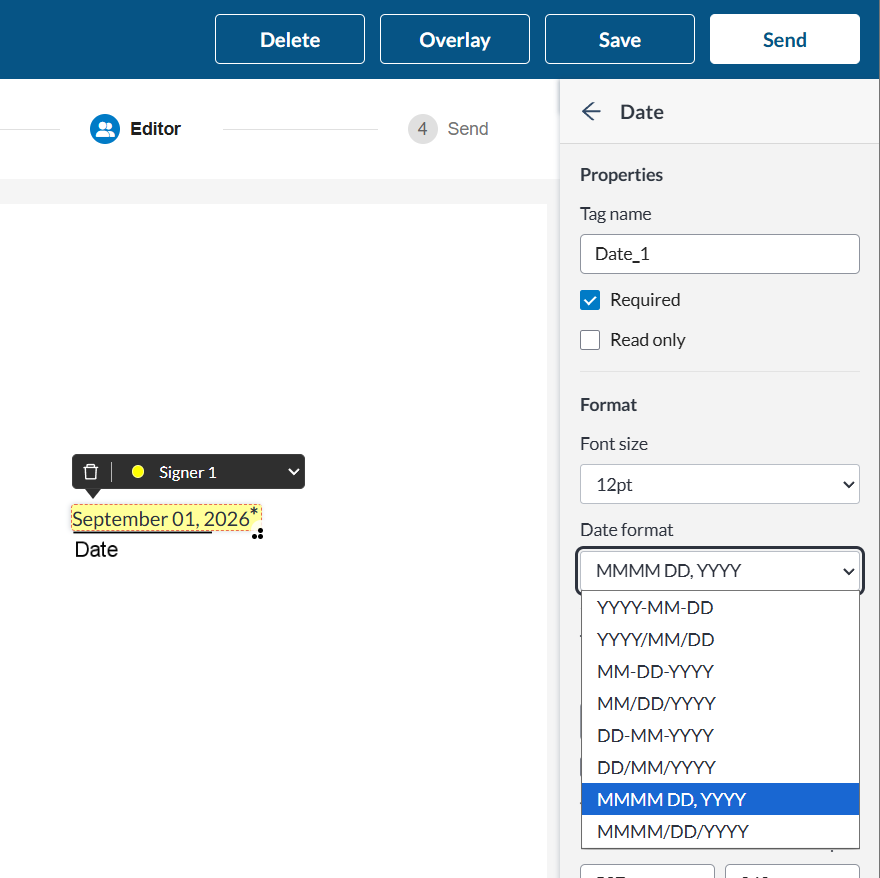
Task: Save the document with Save button
Action: (620, 39)
